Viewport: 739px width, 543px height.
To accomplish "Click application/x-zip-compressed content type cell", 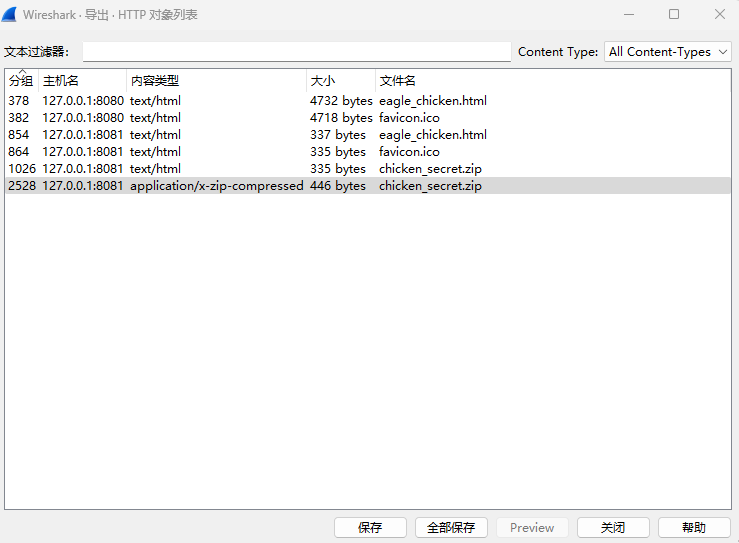I will [x=217, y=186].
